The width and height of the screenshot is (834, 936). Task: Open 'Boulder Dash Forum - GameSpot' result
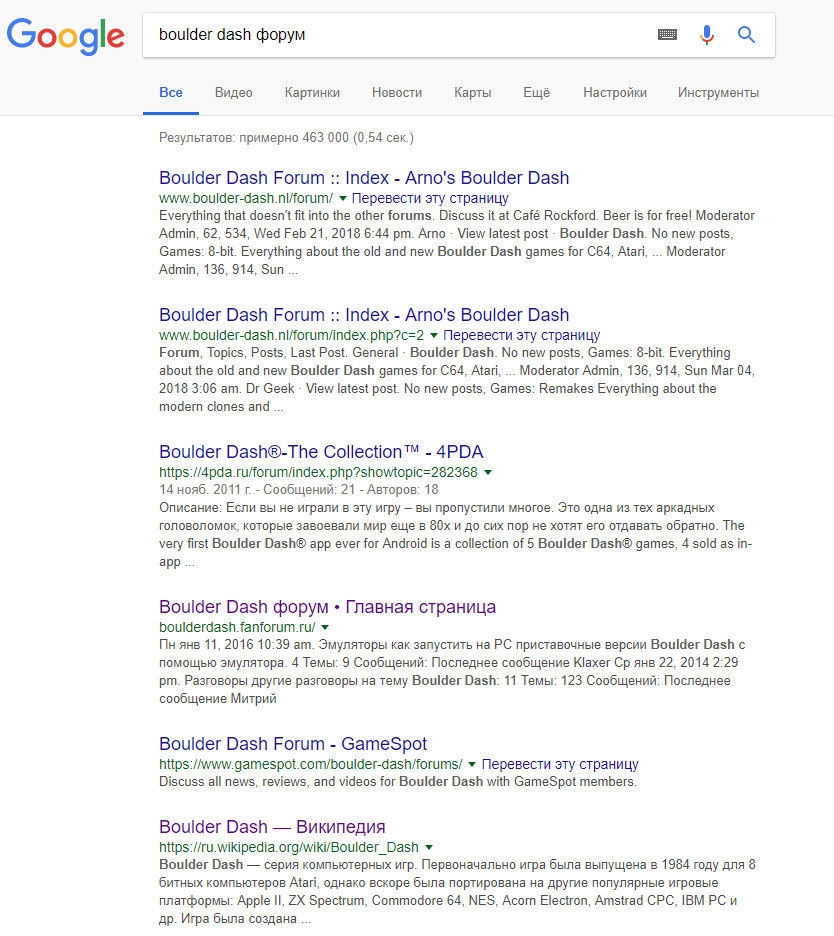(293, 744)
